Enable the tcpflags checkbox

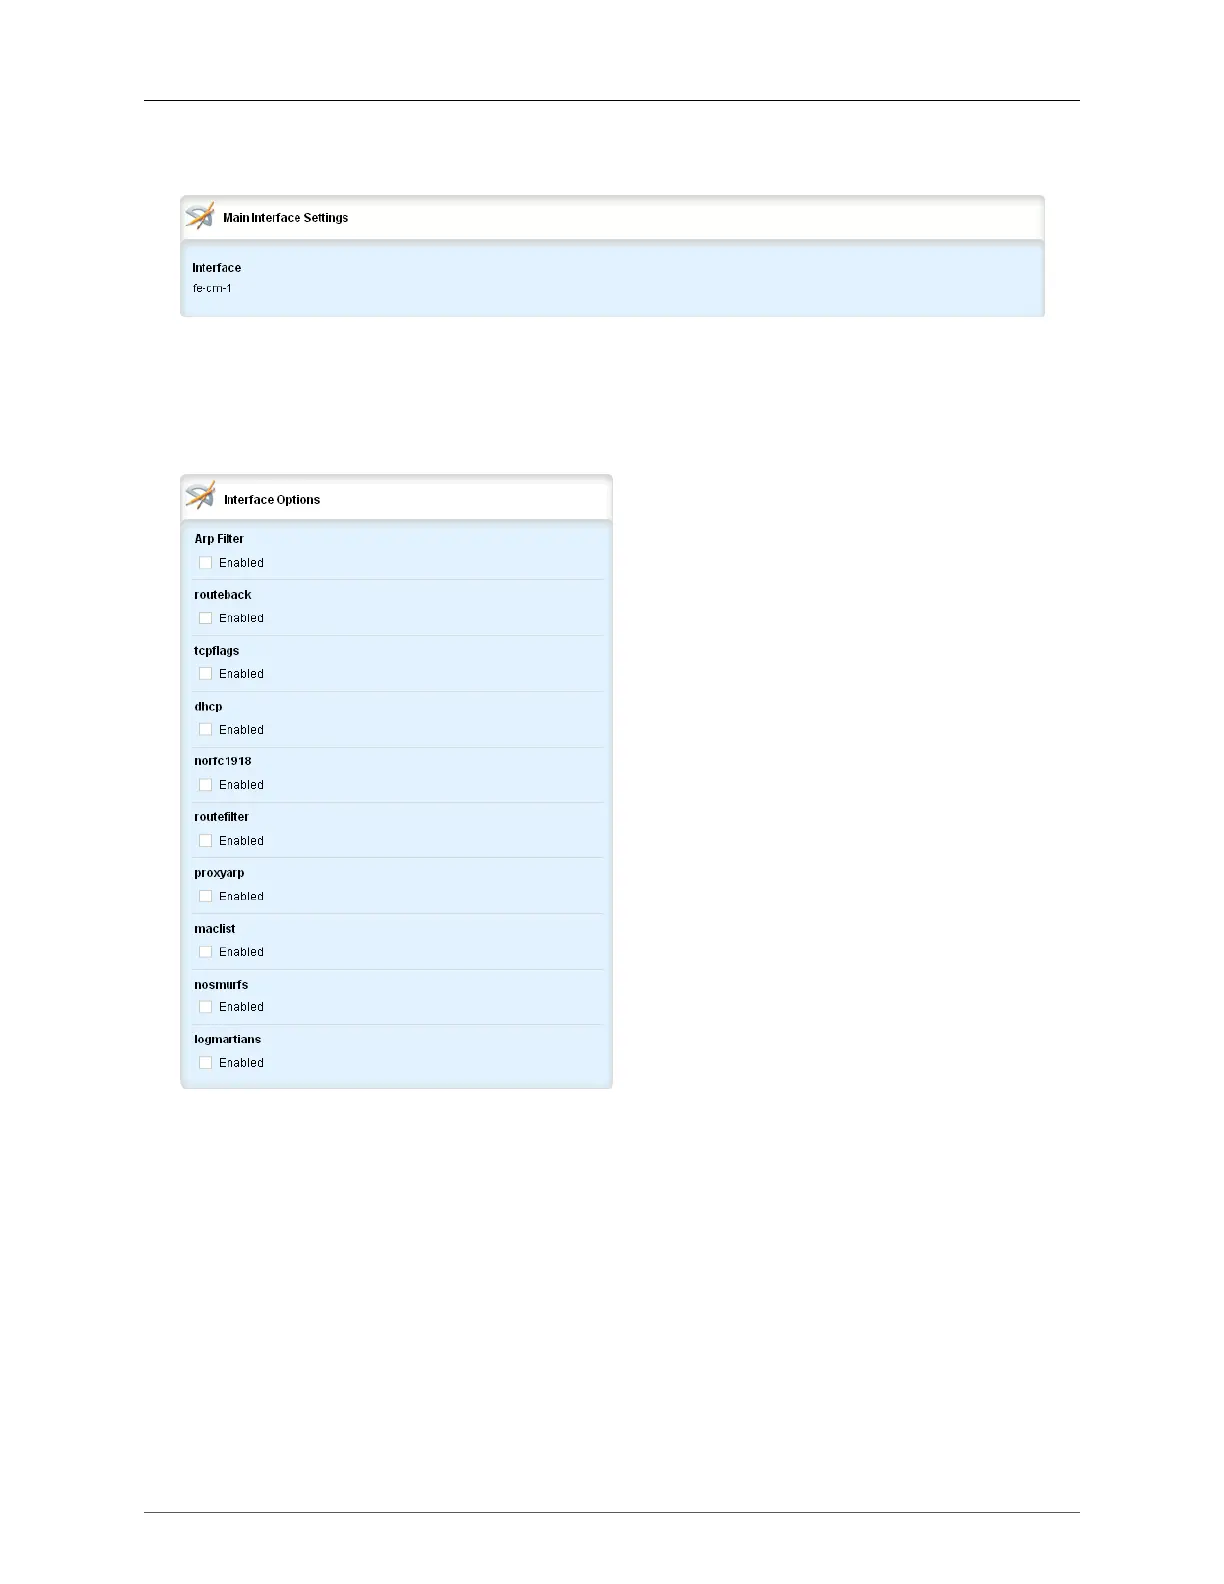pos(205,674)
